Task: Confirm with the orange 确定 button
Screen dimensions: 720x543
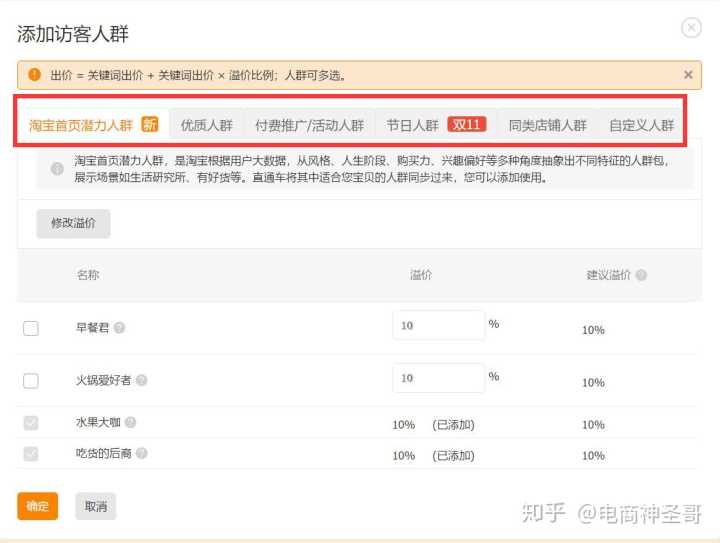Action: (38, 506)
